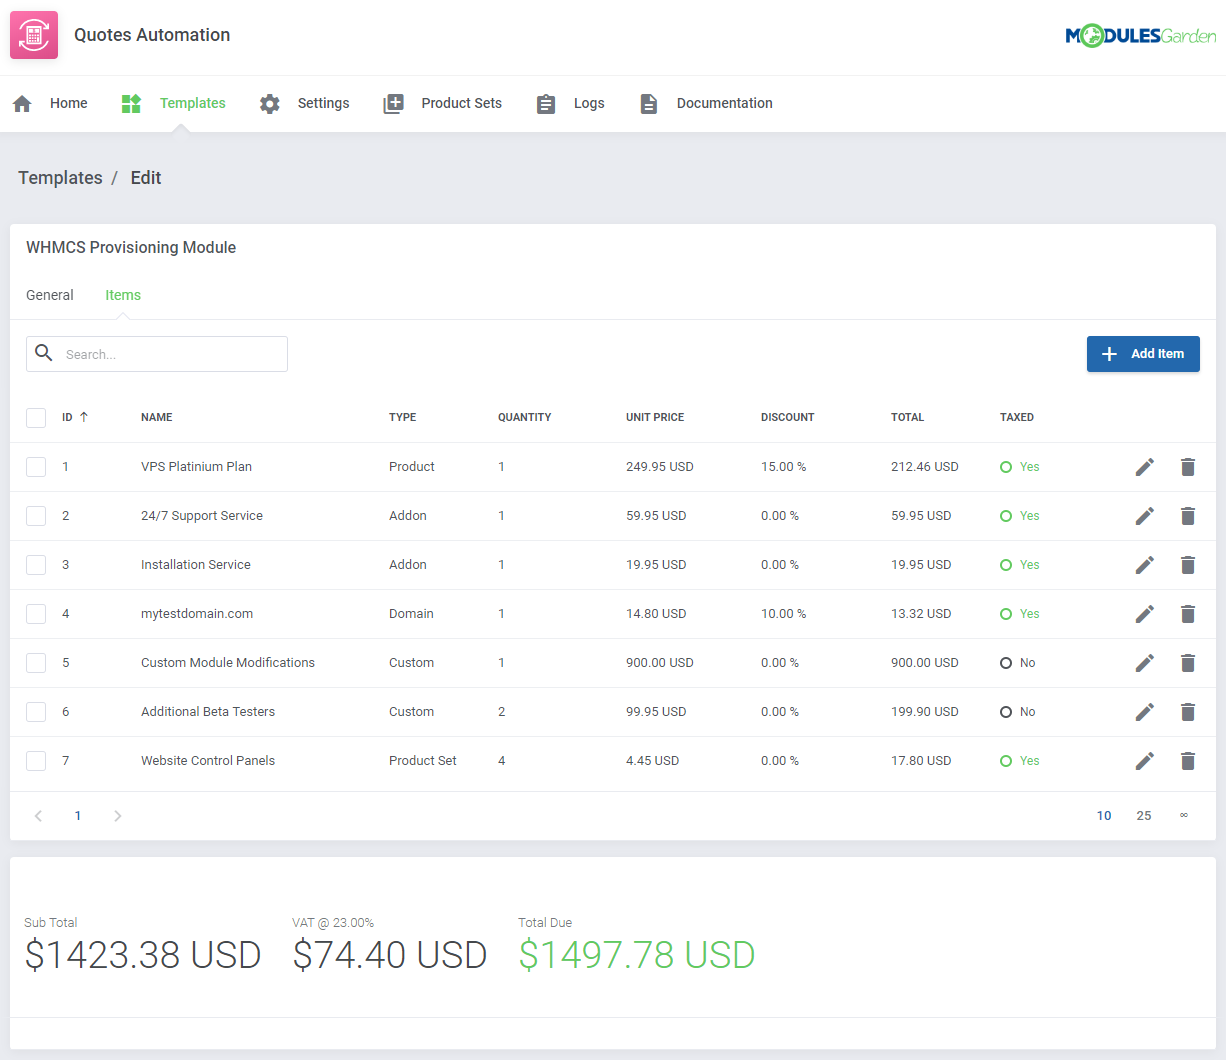1226x1060 pixels.
Task: Open Settings via the gear icon
Action: pyautogui.click(x=269, y=103)
